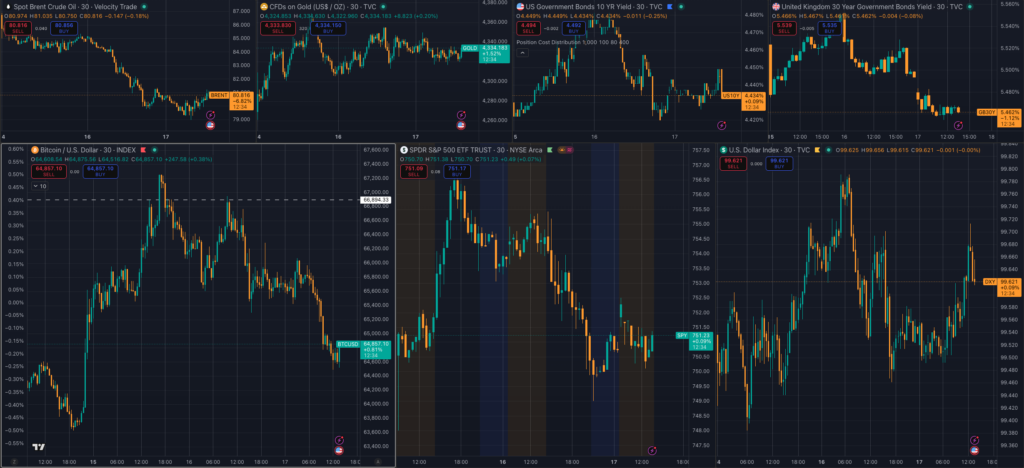
Task: Click the Position Cost Distribution indicator legend
Action: (573, 42)
